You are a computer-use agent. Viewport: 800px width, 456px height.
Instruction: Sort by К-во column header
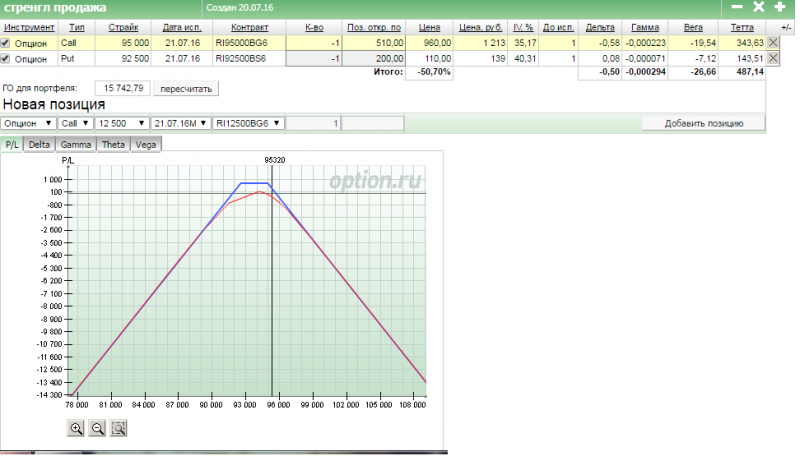314,28
